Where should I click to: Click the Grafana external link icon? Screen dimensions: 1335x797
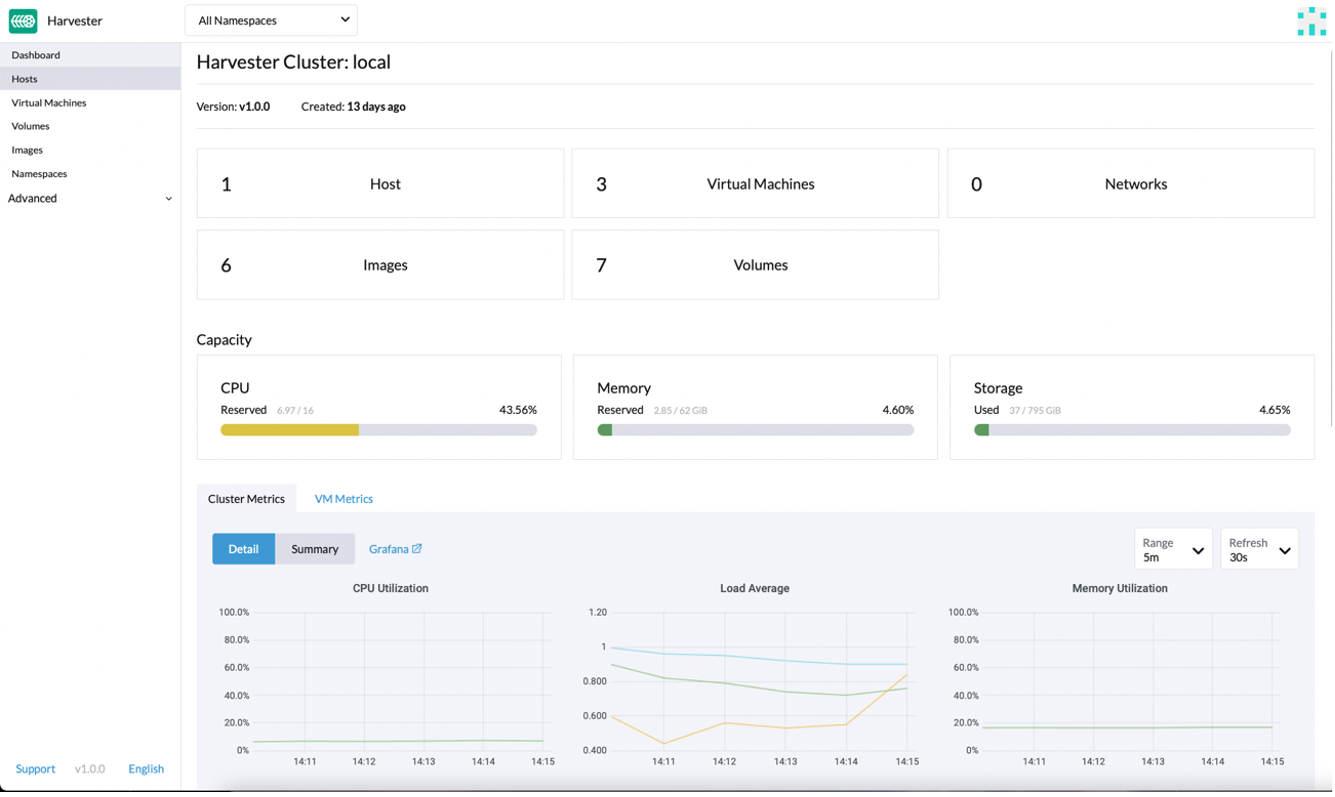pos(417,549)
